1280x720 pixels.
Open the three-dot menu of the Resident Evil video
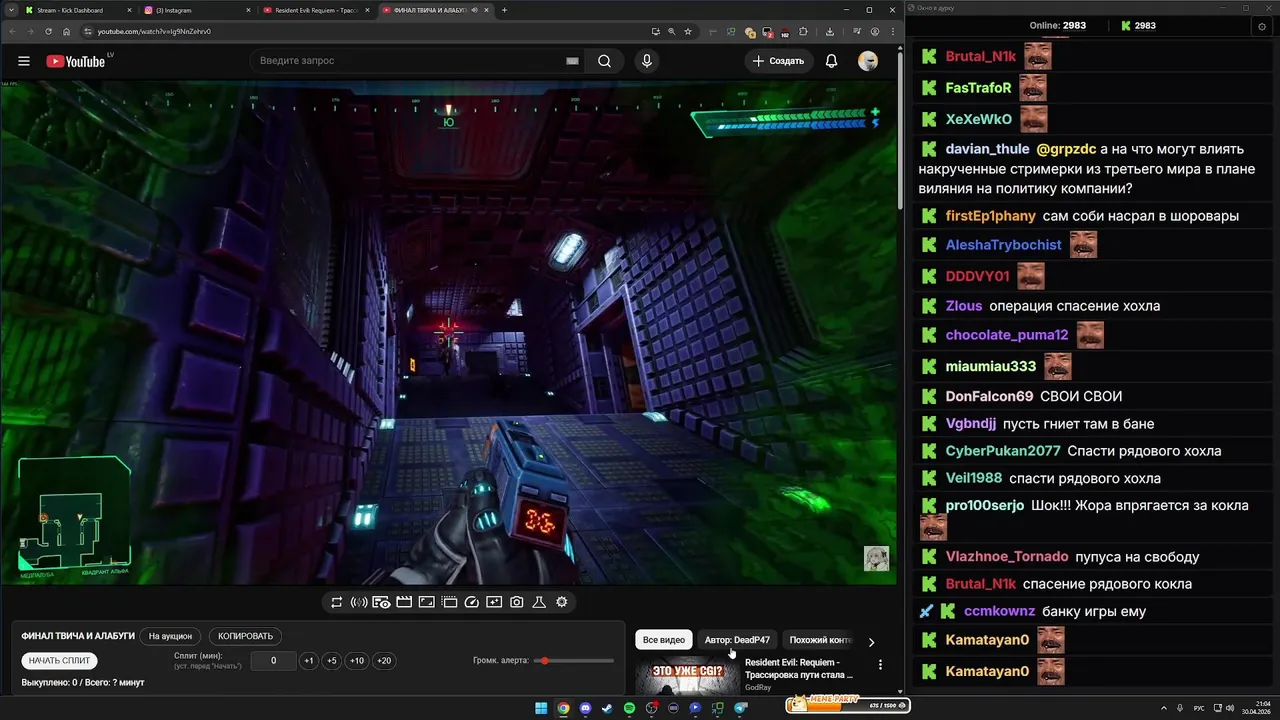point(880,664)
